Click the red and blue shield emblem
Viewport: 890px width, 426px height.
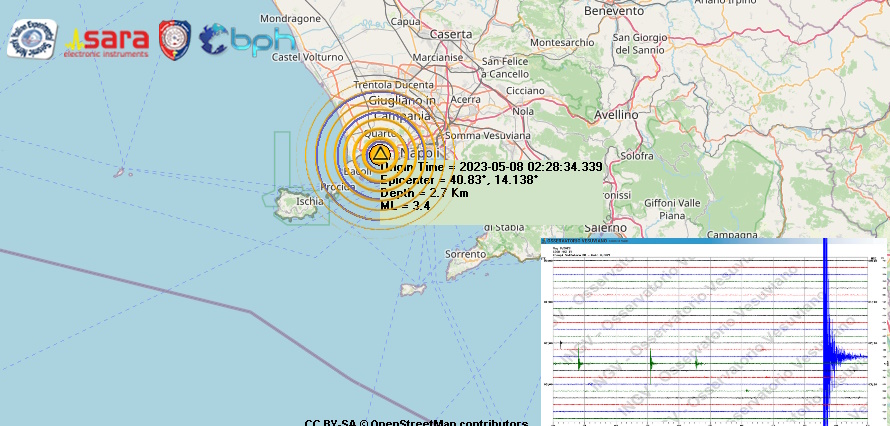coord(175,39)
